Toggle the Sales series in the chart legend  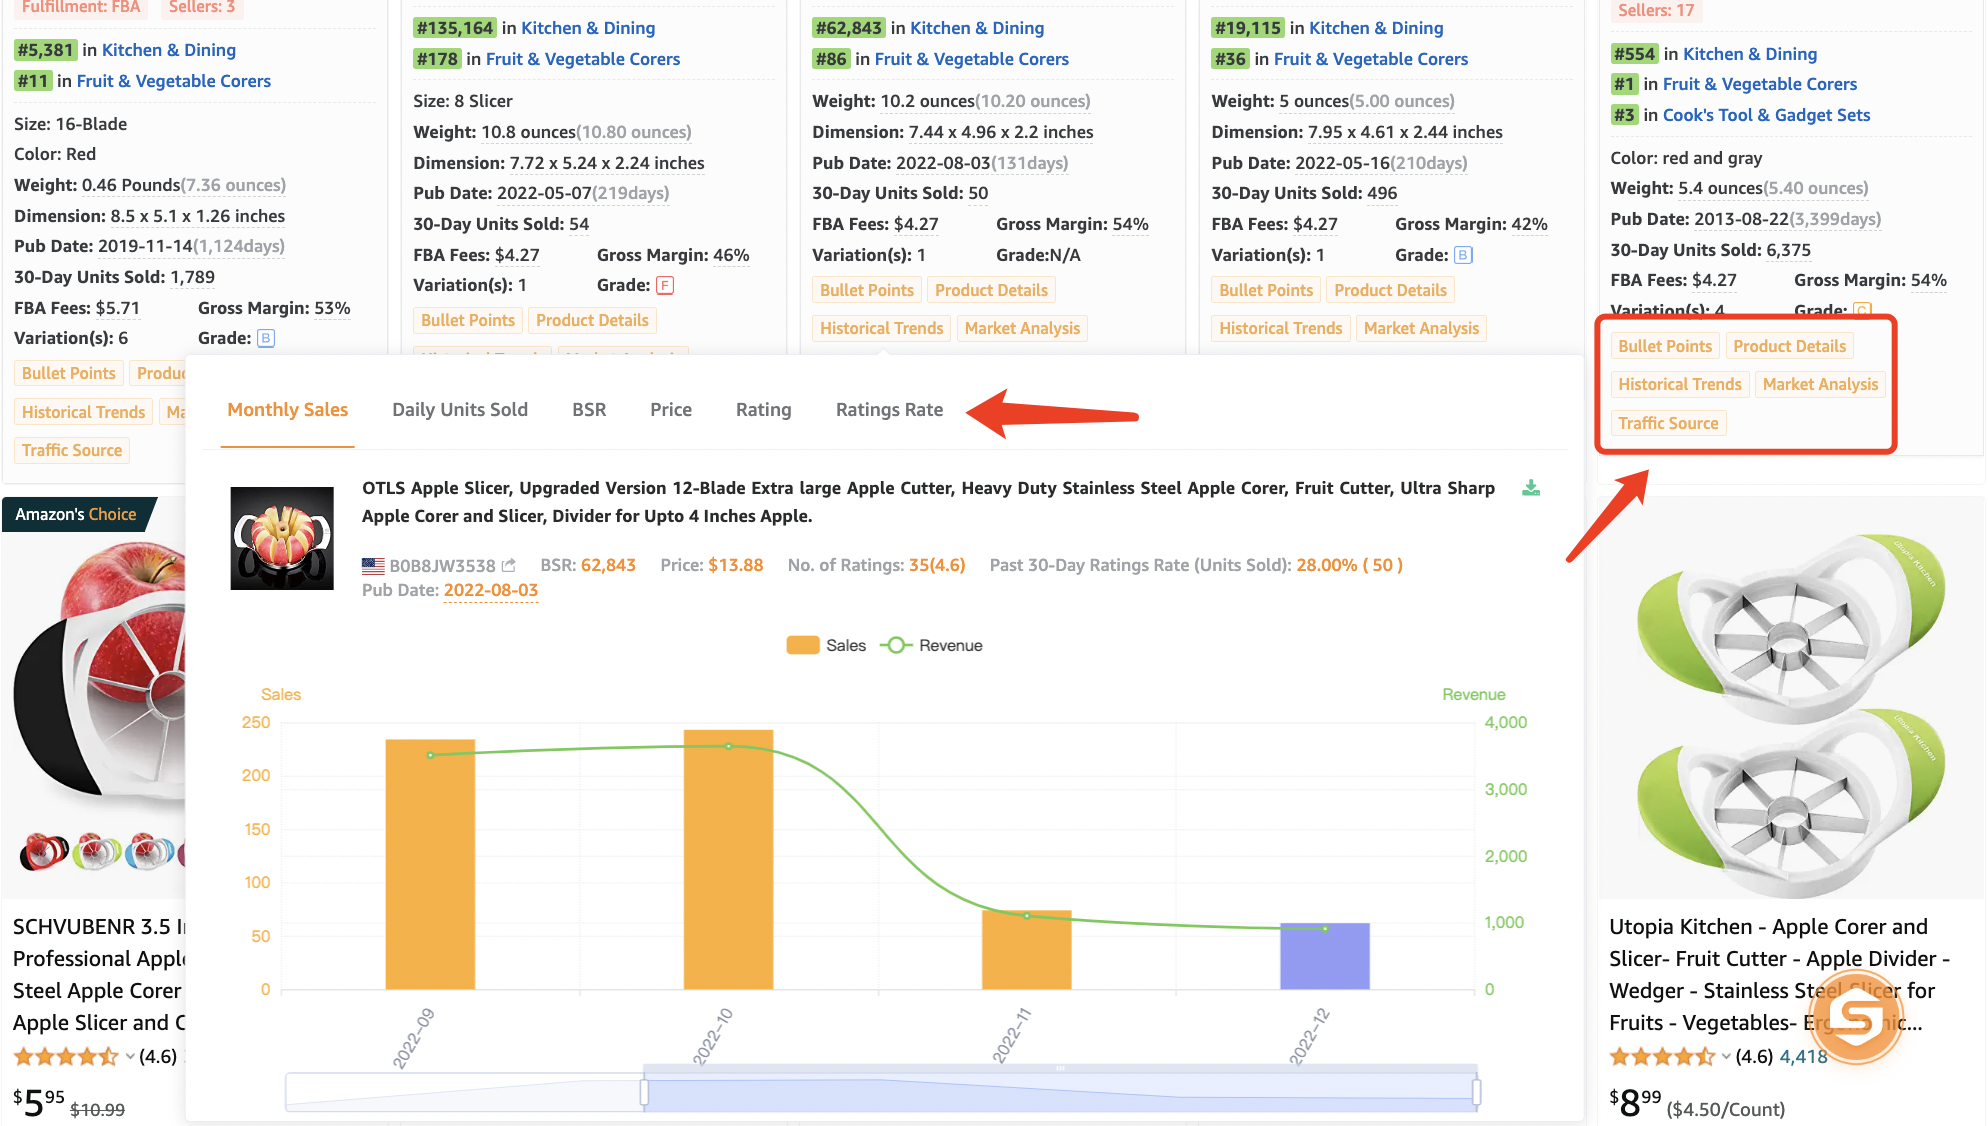coord(826,645)
